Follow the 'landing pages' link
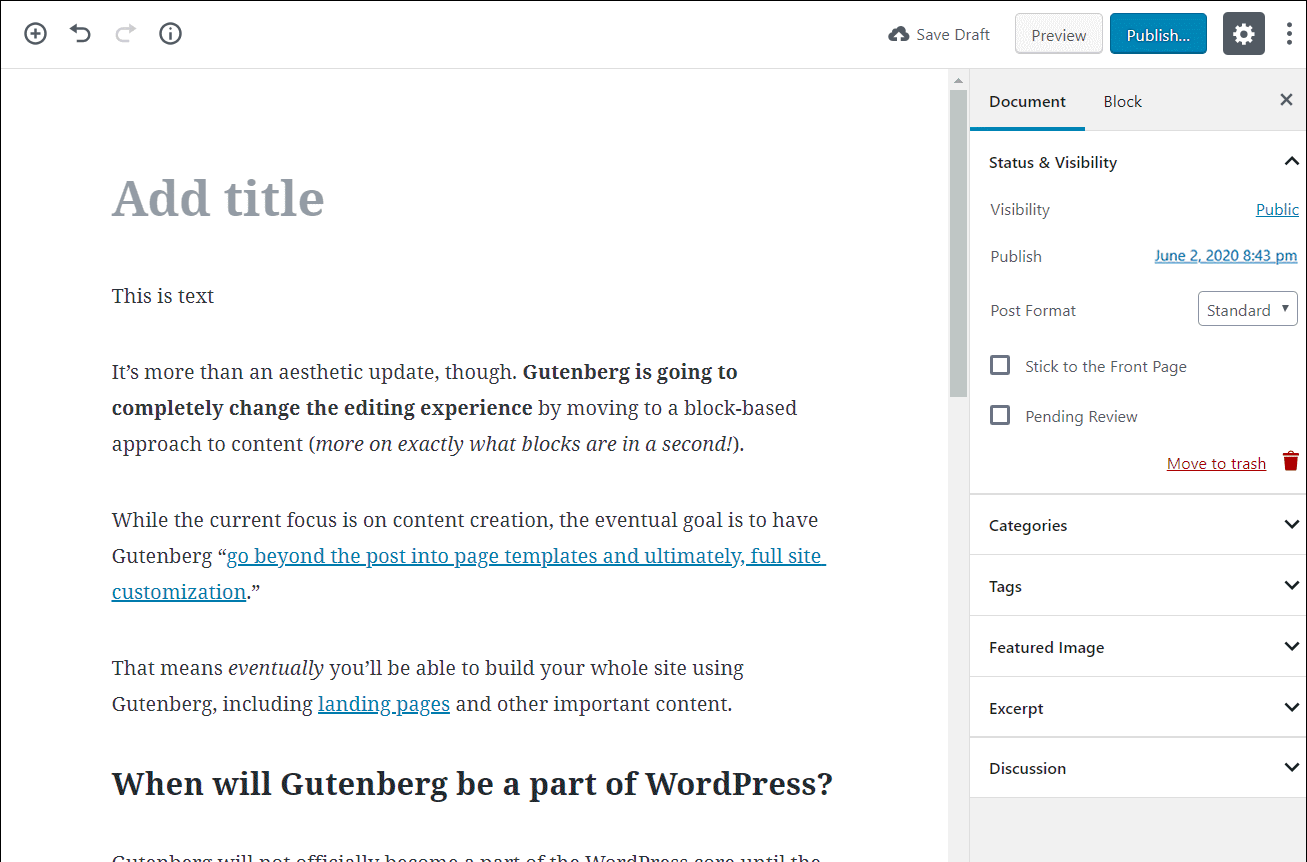This screenshot has height=862, width=1307. pos(384,704)
